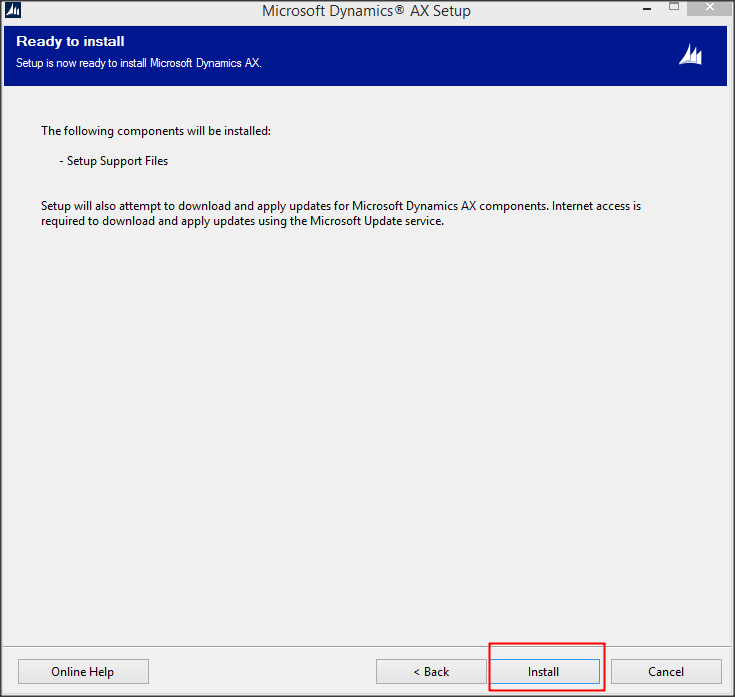
Task: Click the Dynamics logo in blue header
Action: pos(690,55)
